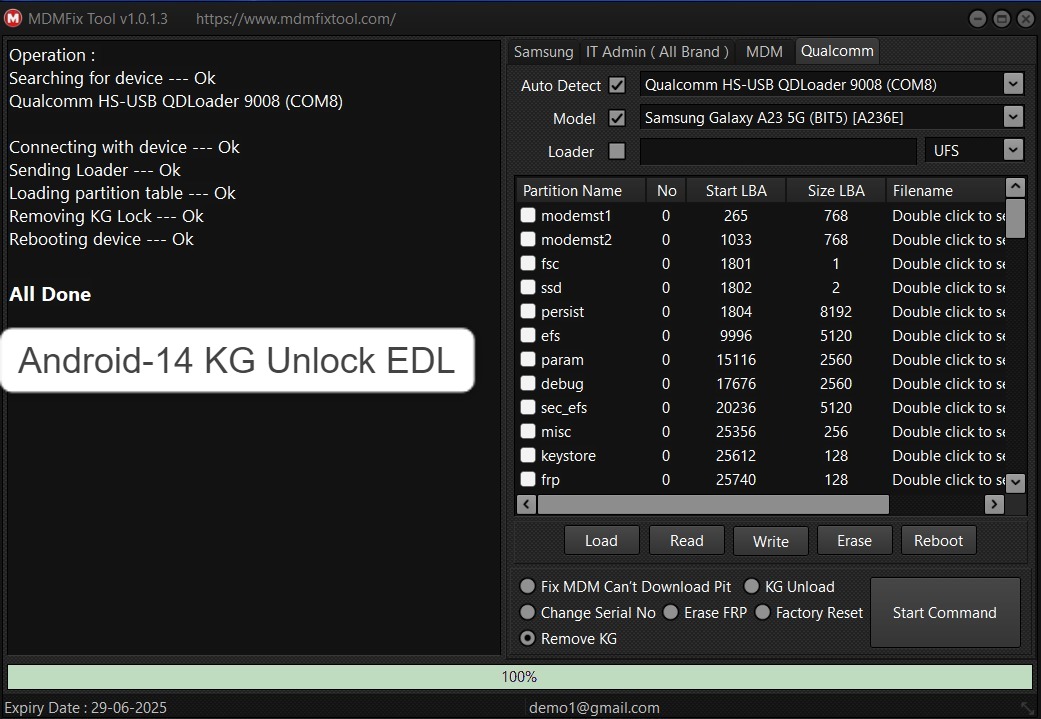Open the Samsung Galaxy A23 model dropdown

pyautogui.click(x=1013, y=117)
